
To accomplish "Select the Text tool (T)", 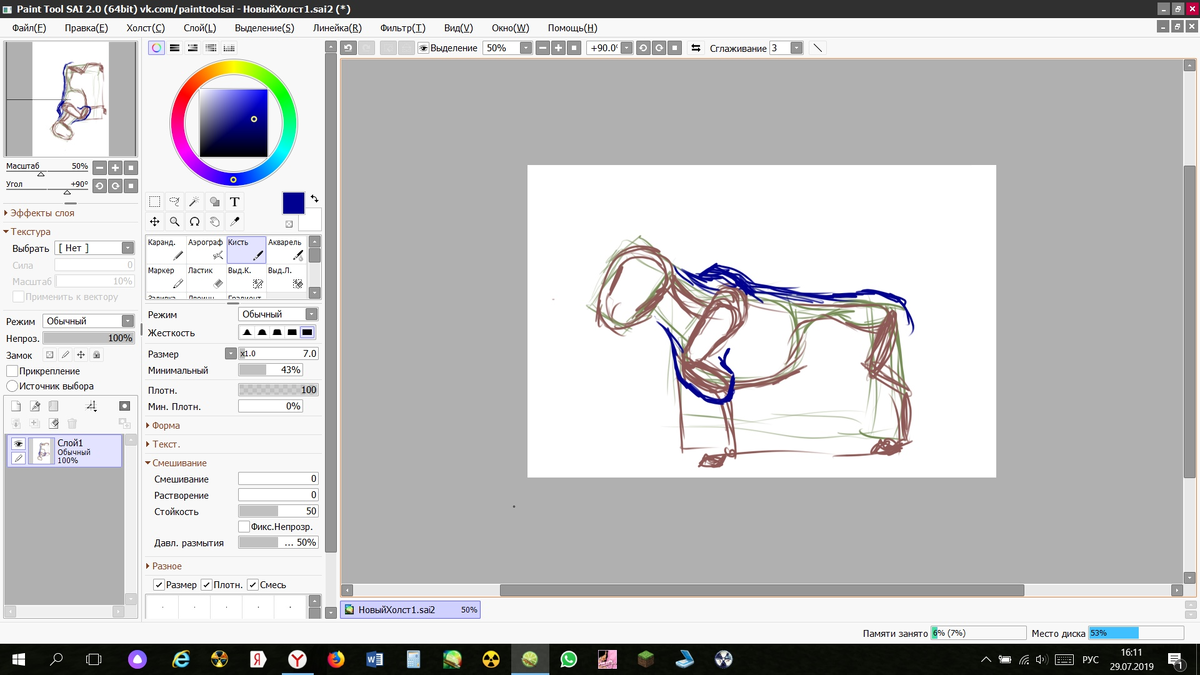I will 235,202.
